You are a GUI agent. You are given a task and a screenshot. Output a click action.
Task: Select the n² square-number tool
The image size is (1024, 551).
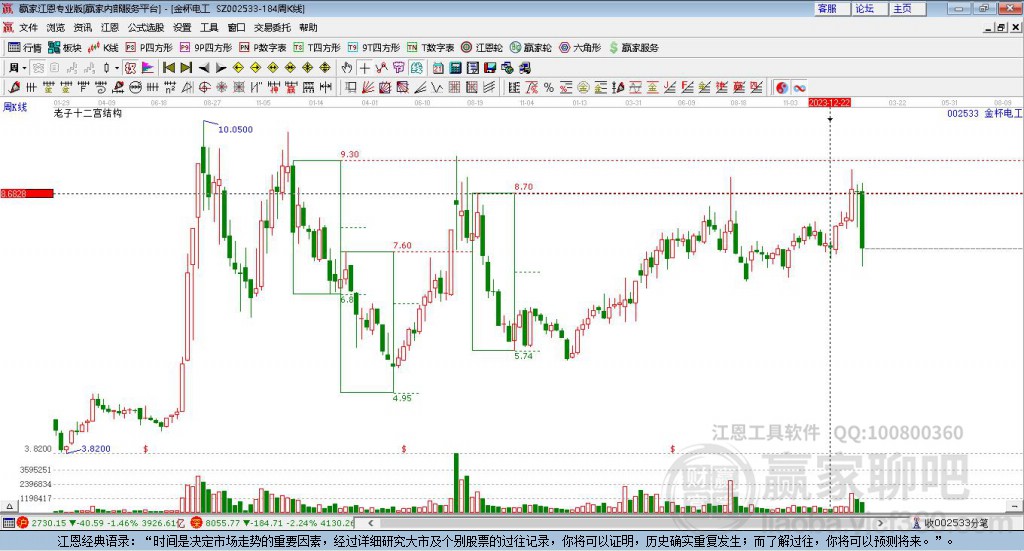coord(170,87)
